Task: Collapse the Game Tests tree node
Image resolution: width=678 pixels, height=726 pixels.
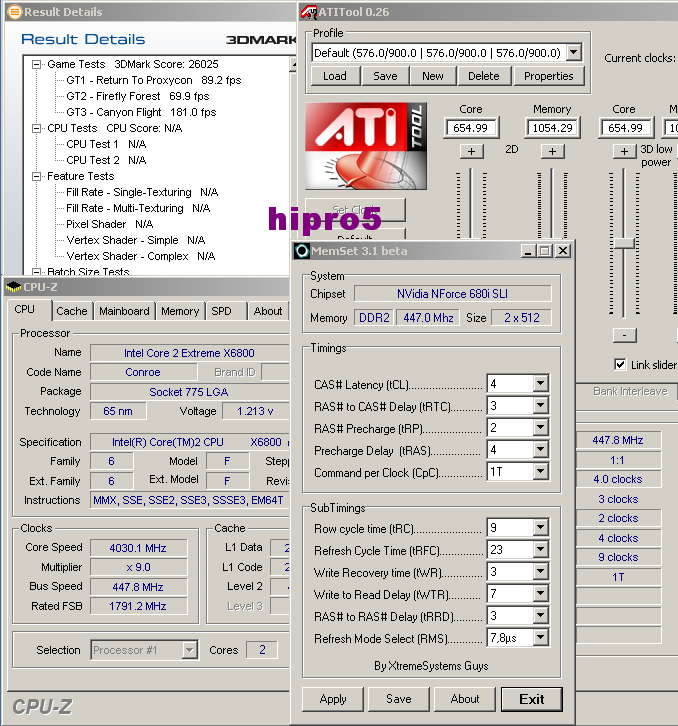Action: point(36,64)
